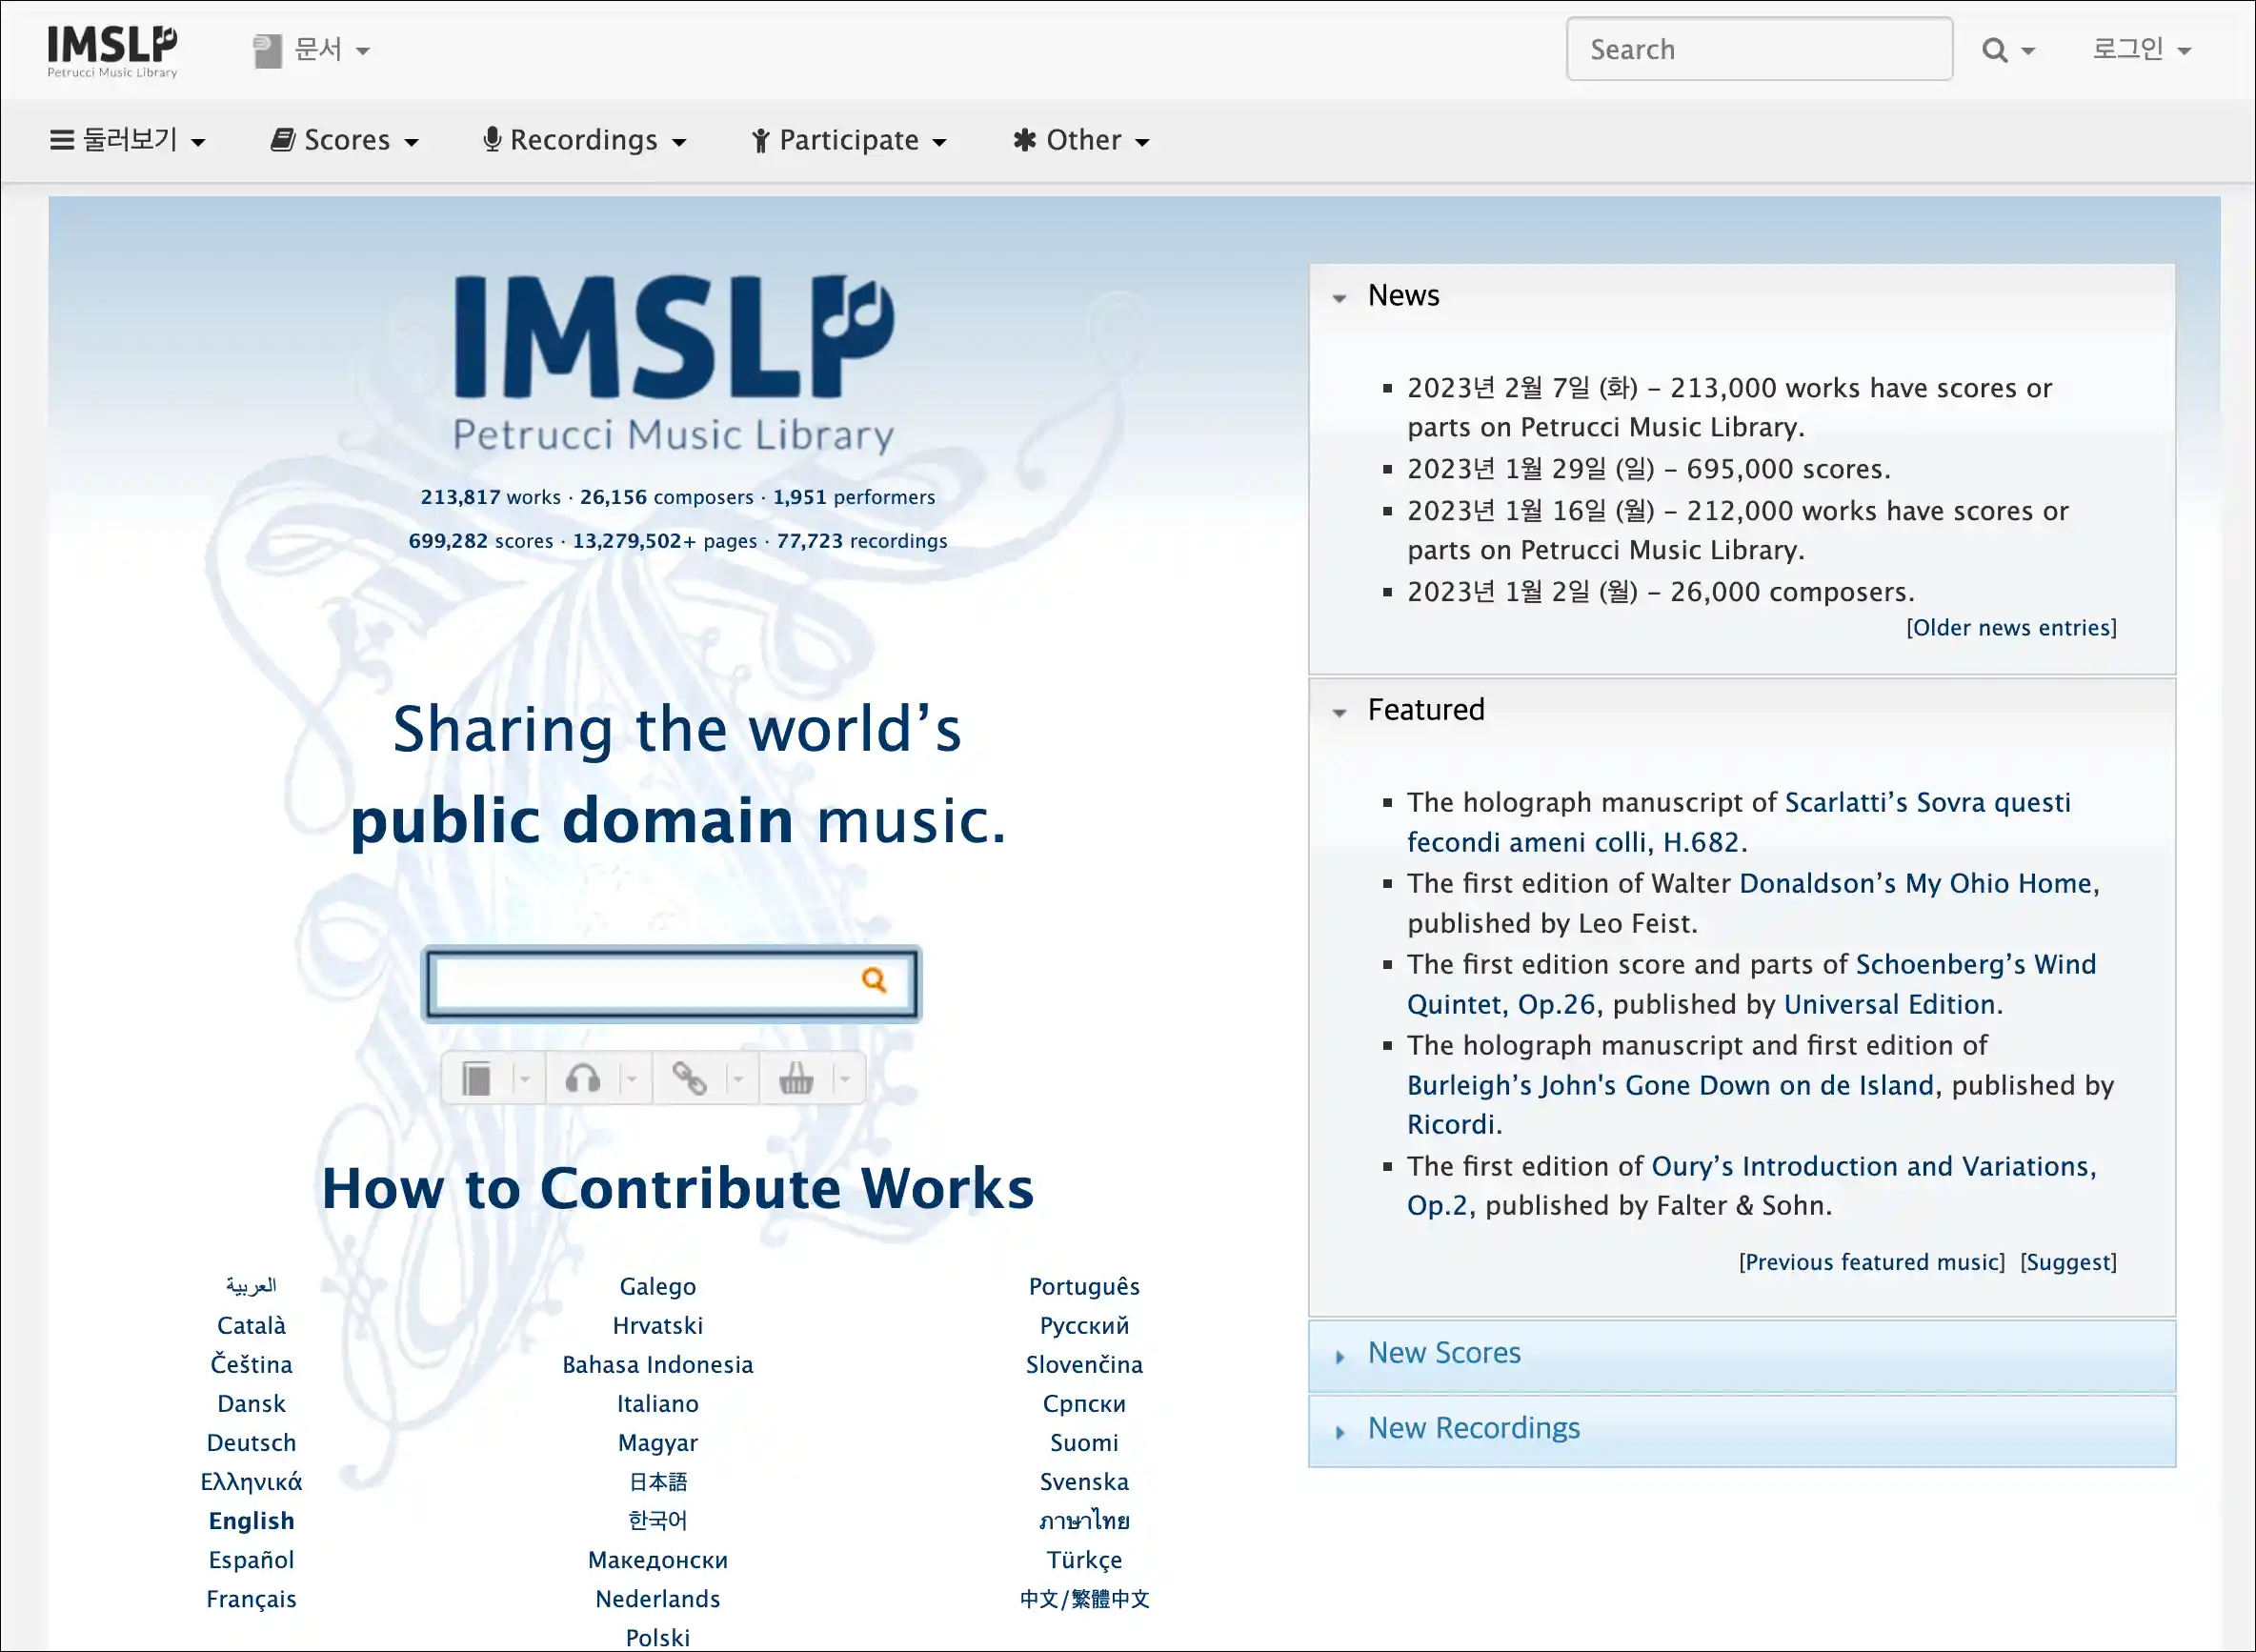Expand the New Scores section
The image size is (2256, 1652).
point(1742,1355)
